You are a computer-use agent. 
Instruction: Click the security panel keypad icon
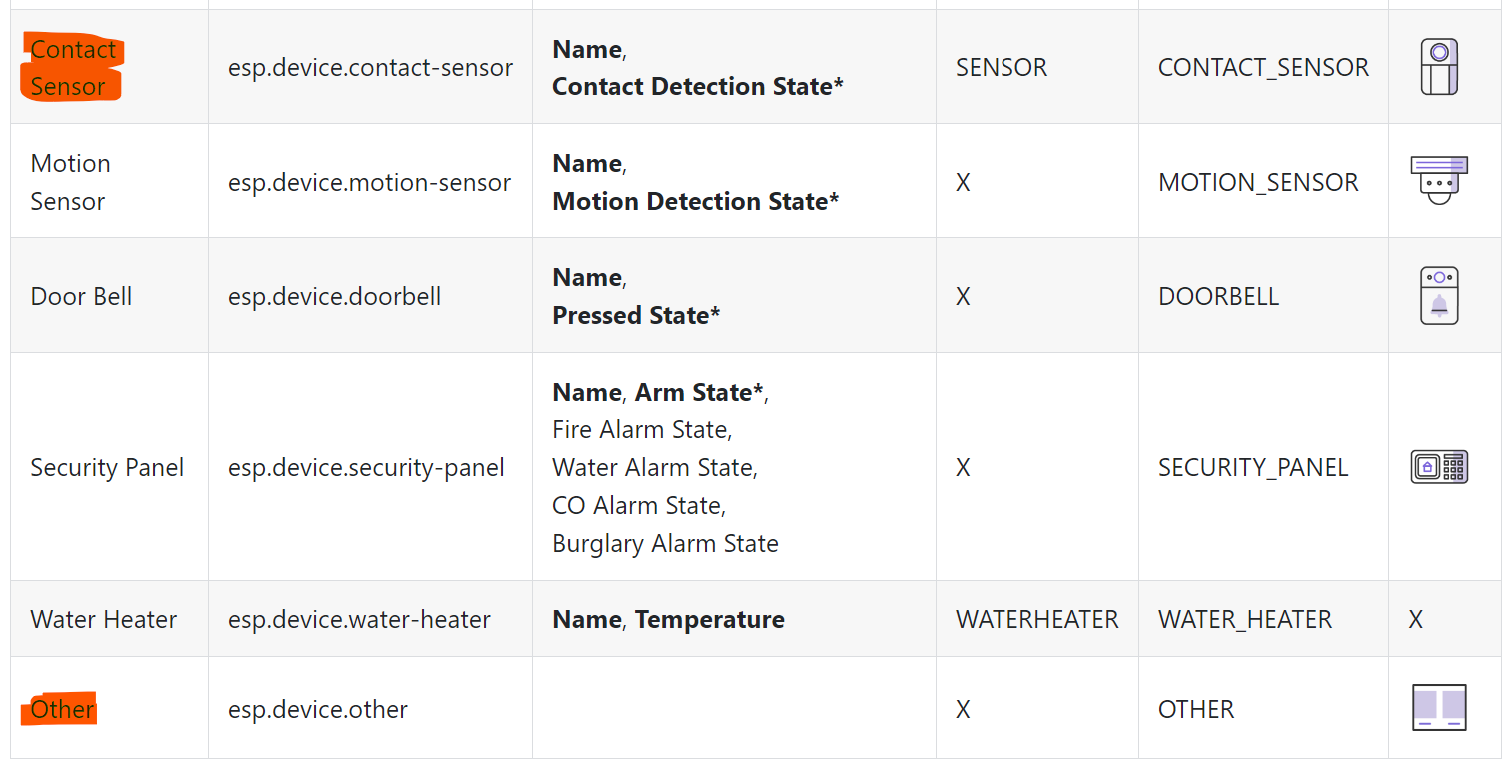(x=1439, y=467)
